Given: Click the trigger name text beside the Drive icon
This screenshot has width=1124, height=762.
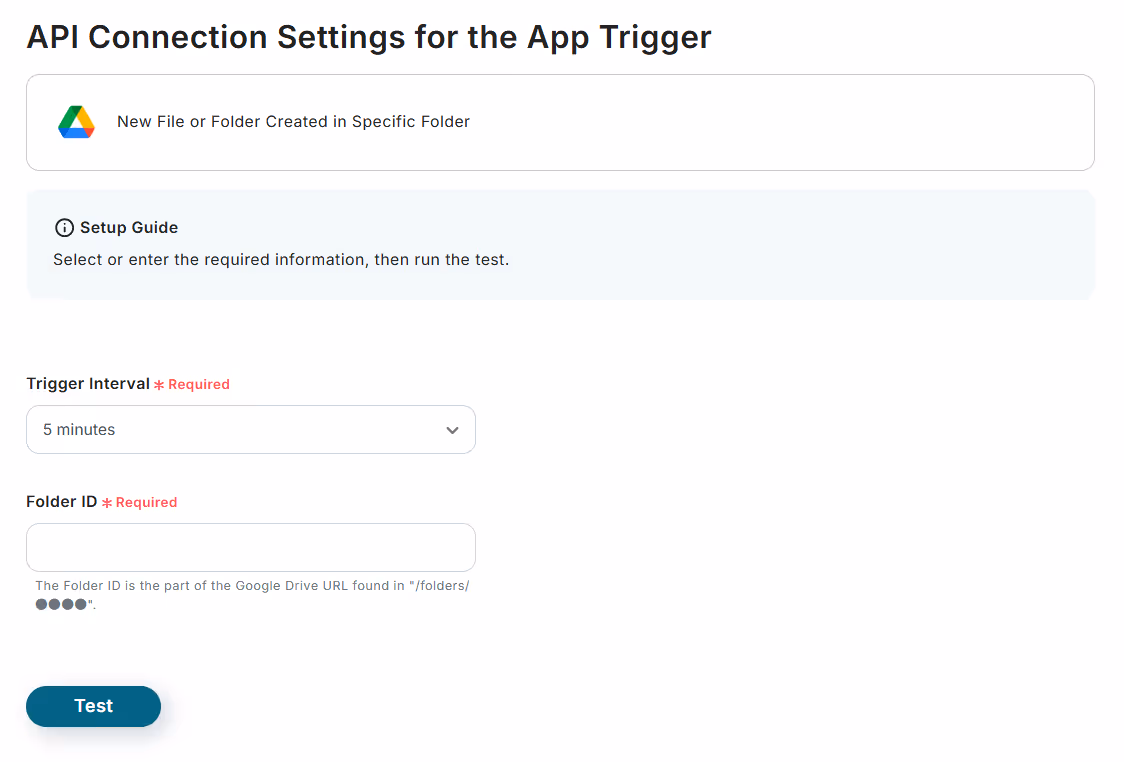Looking at the screenshot, I should (x=293, y=122).
